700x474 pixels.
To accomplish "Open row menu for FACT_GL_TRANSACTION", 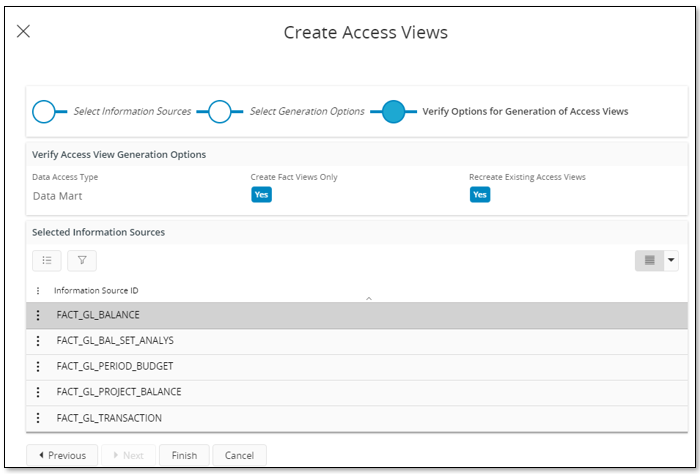I will 38,418.
